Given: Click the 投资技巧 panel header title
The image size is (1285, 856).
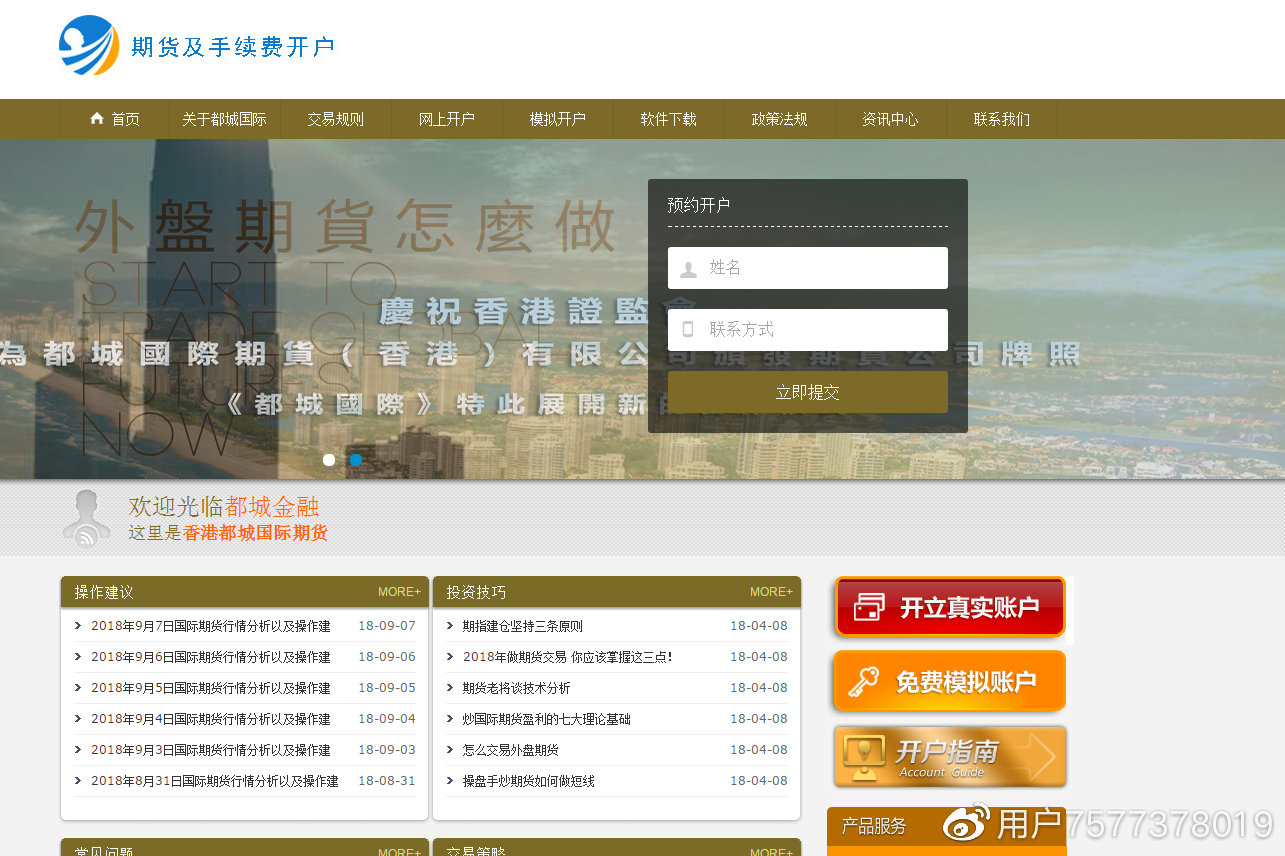Looking at the screenshot, I should coord(476,592).
